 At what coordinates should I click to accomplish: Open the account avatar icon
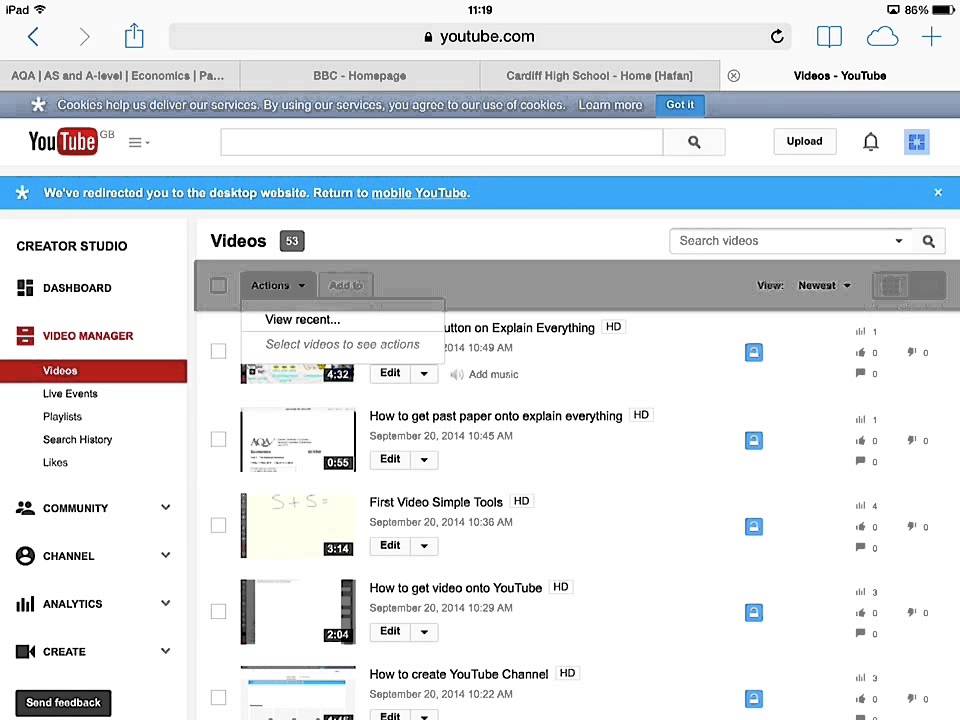917,142
